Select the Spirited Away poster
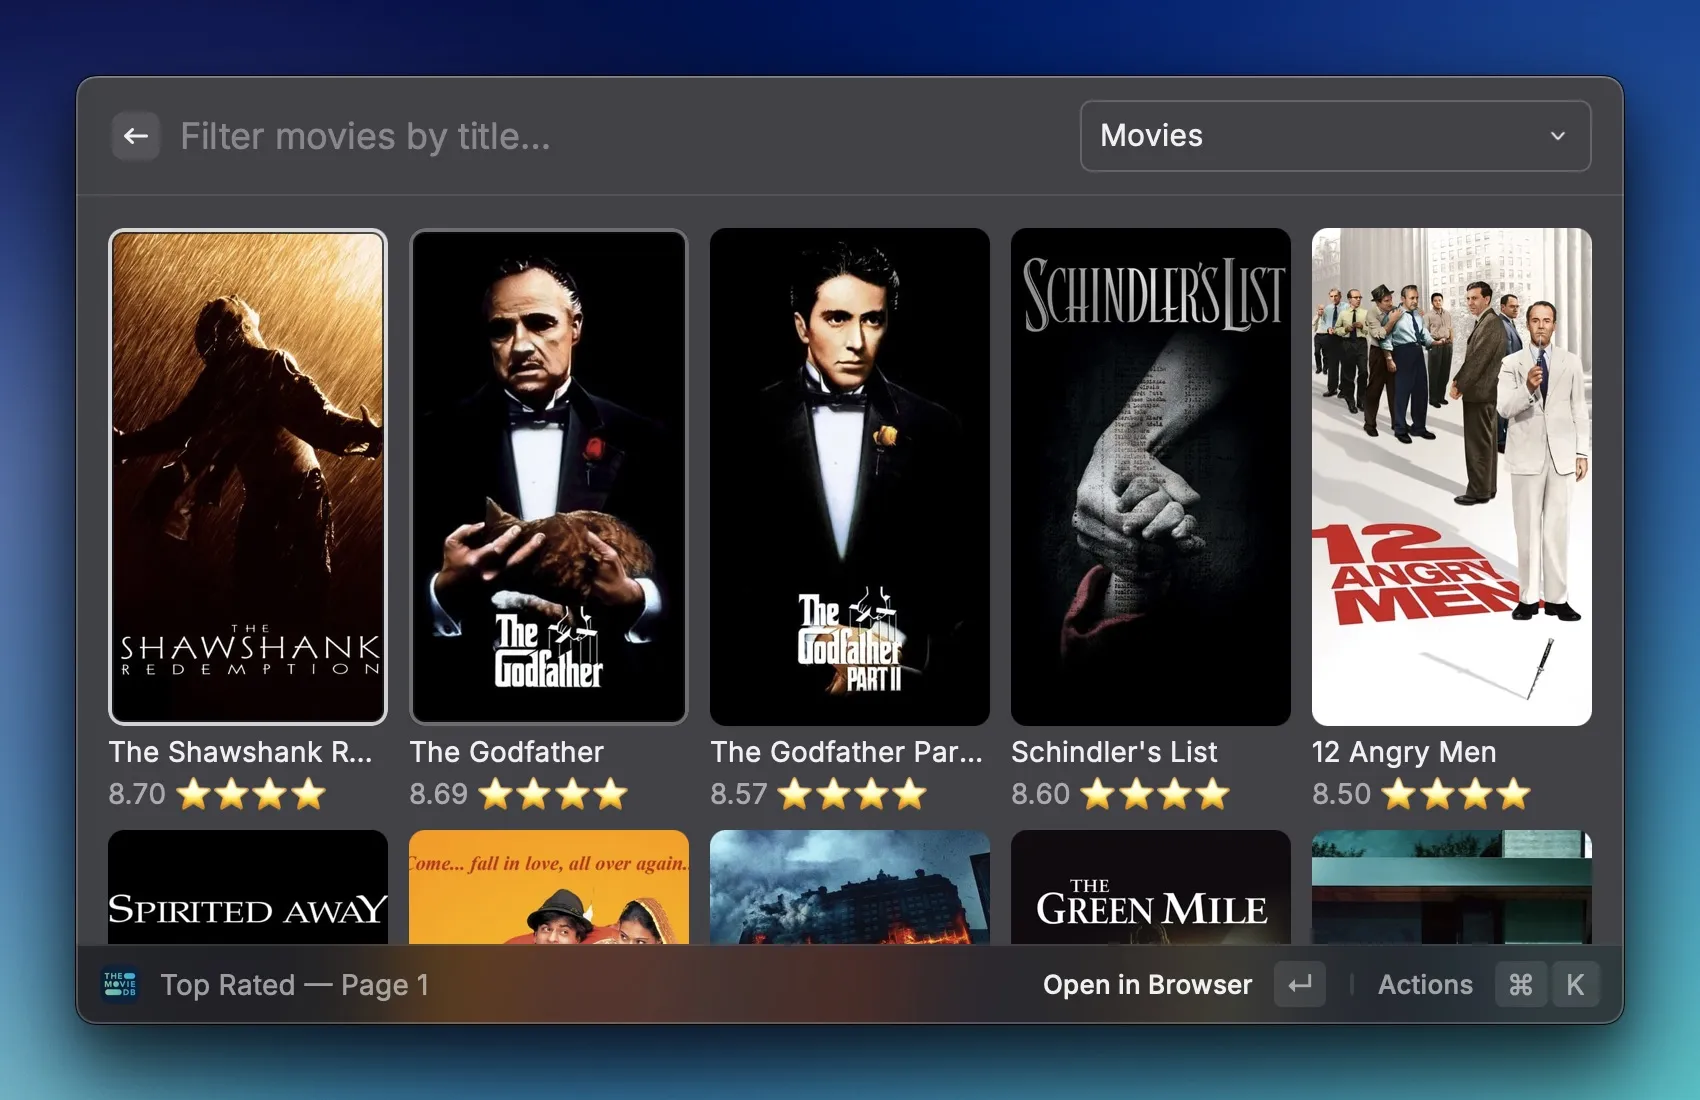Image resolution: width=1700 pixels, height=1100 pixels. (x=248, y=888)
